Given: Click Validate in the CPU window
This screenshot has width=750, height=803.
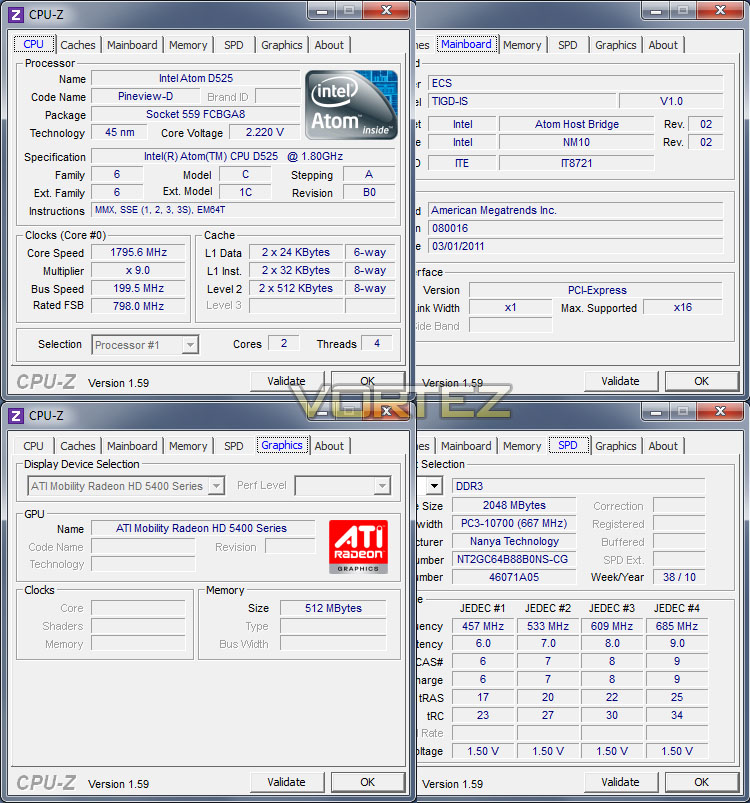Looking at the screenshot, I should [x=287, y=381].
